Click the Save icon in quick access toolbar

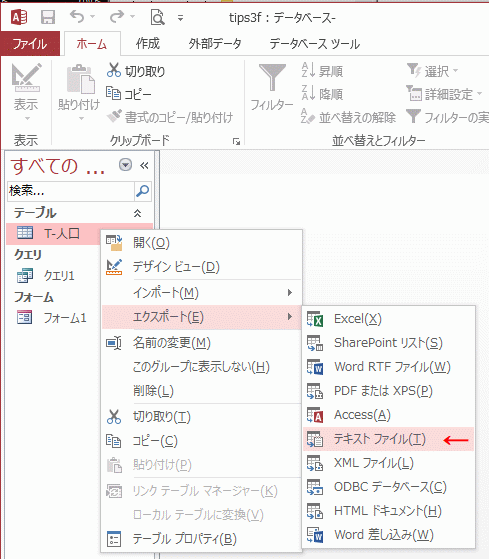point(48,17)
